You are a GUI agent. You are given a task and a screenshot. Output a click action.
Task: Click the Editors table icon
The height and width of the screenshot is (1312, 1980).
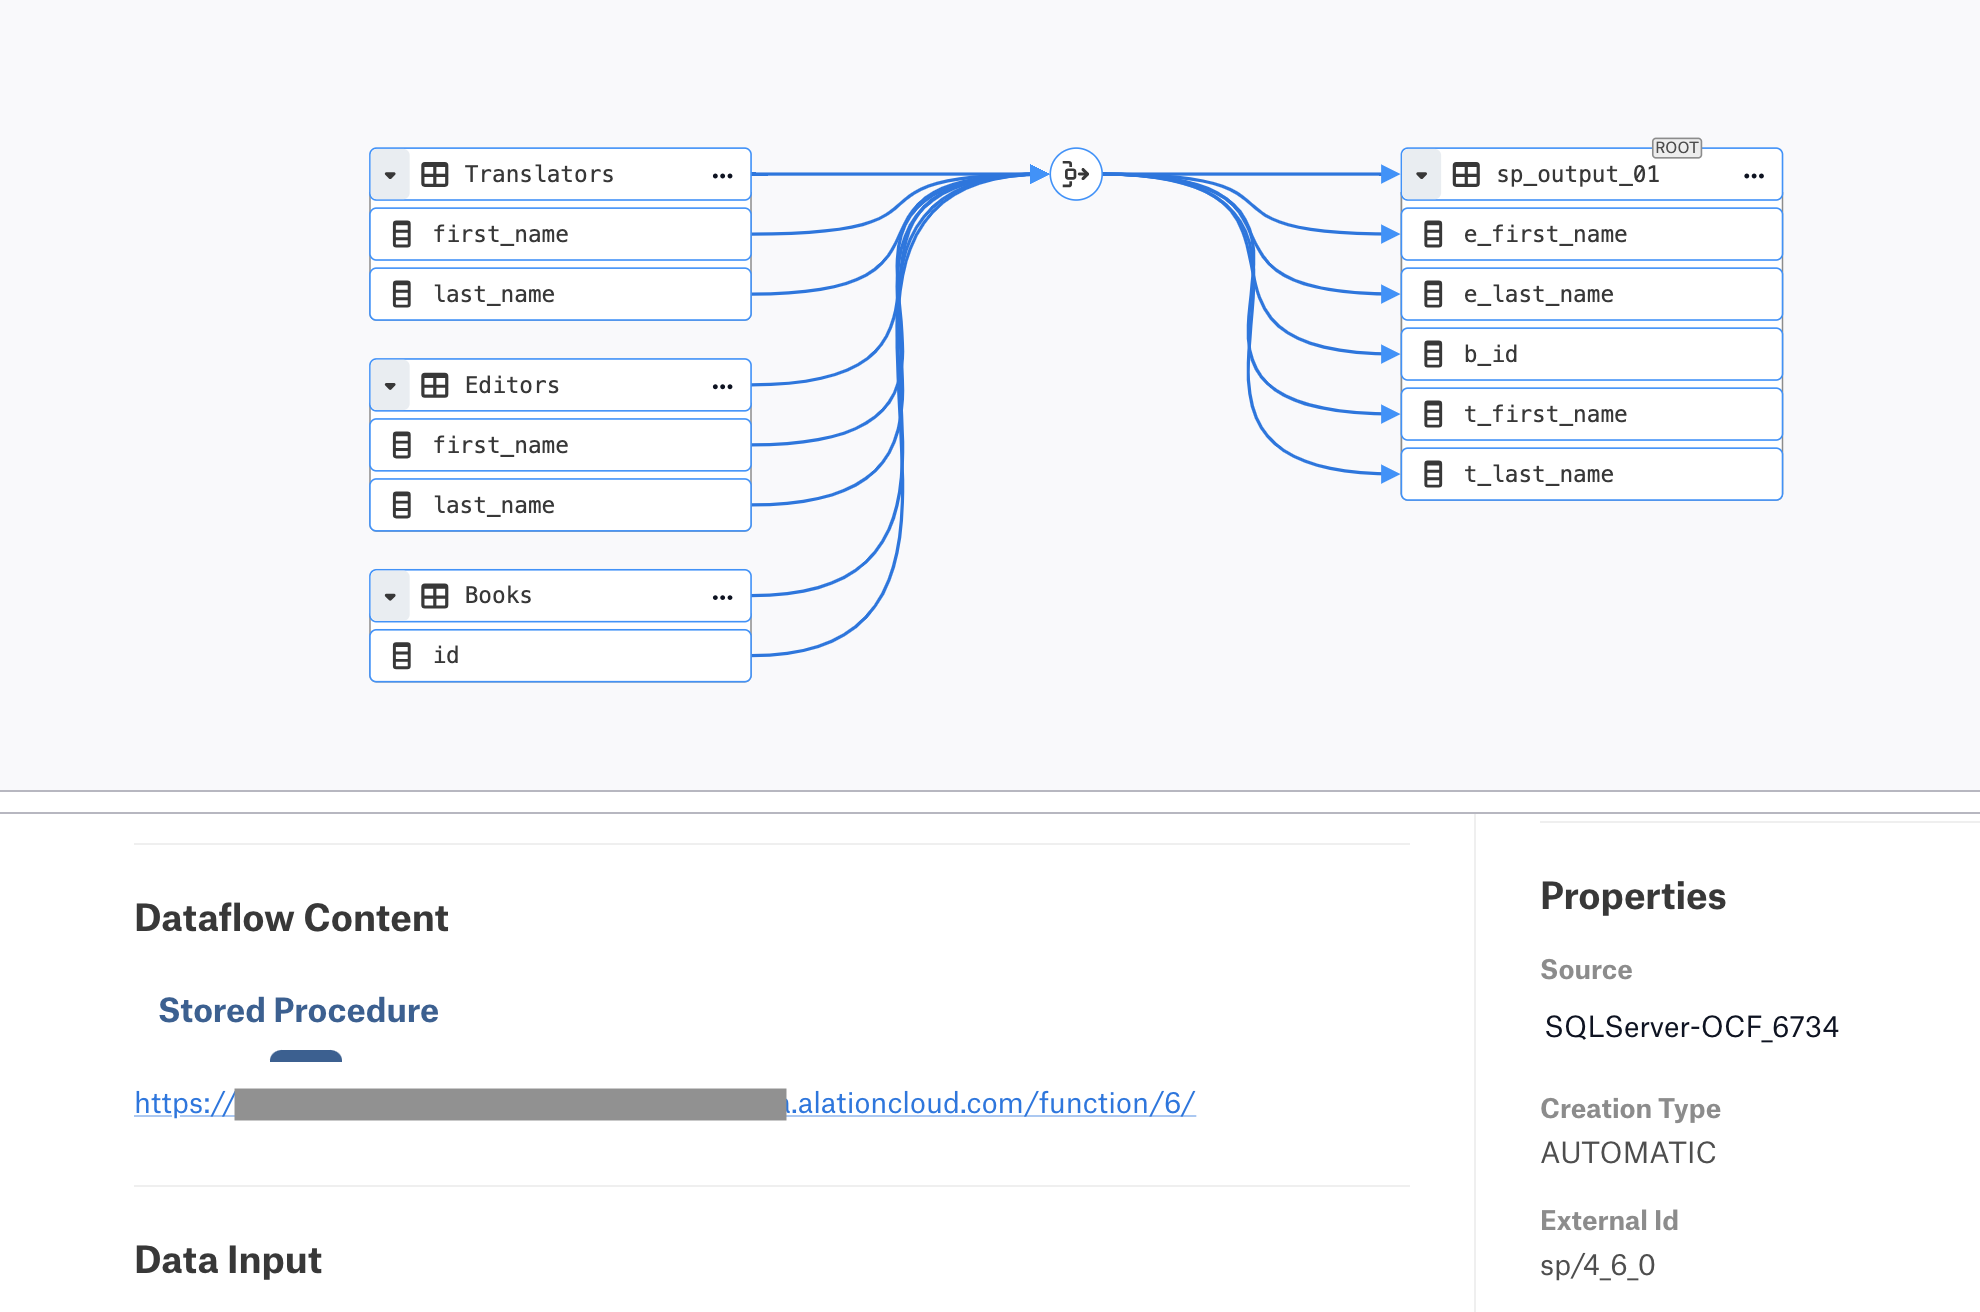[435, 385]
